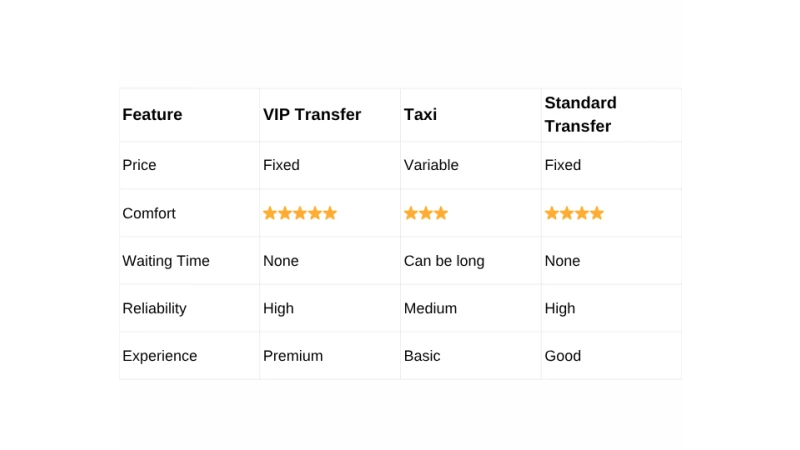Select the Price row label
This screenshot has width=800, height=450.
click(x=139, y=165)
